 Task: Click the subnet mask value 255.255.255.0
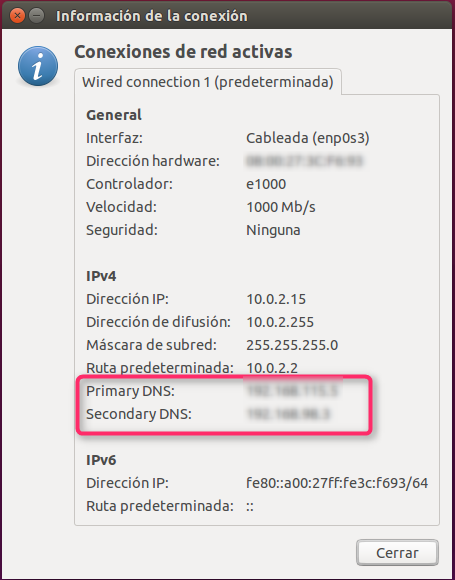[292, 345]
